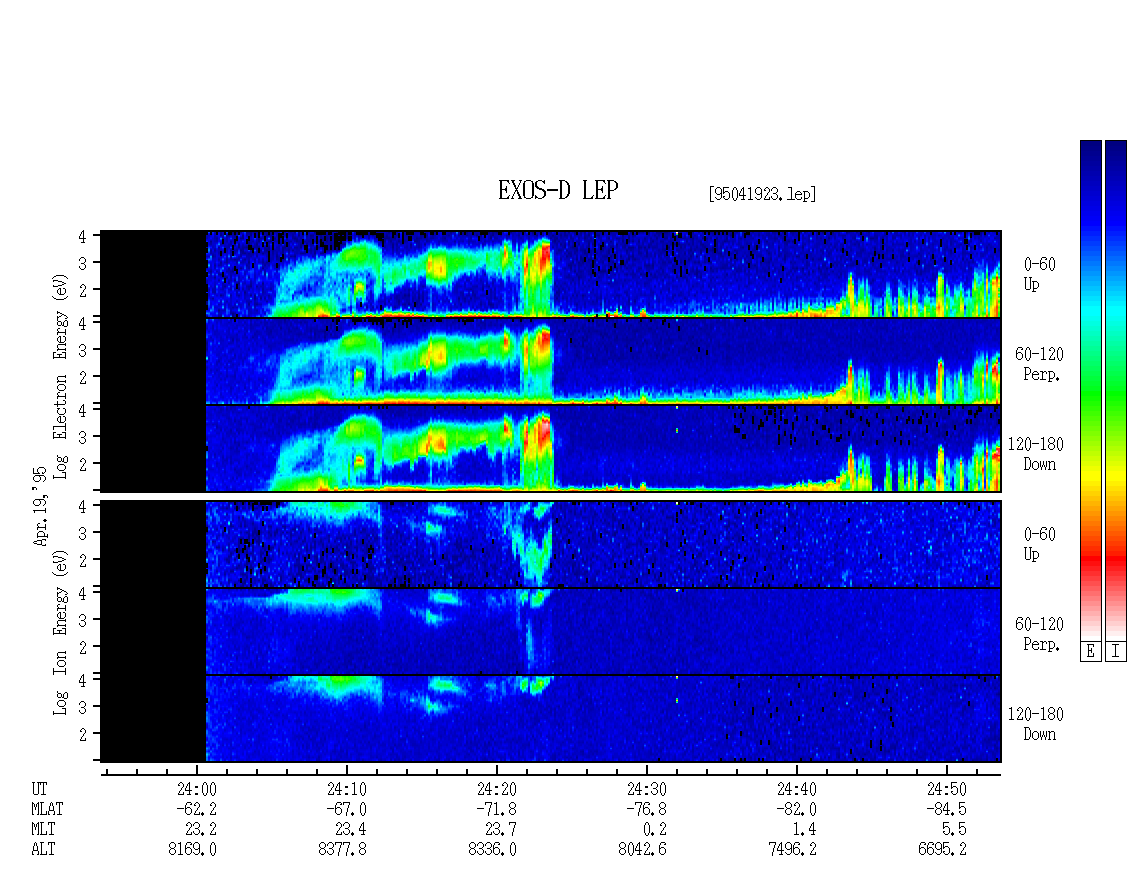Click the MLT row label
1130x875 pixels.
[x=43, y=830]
